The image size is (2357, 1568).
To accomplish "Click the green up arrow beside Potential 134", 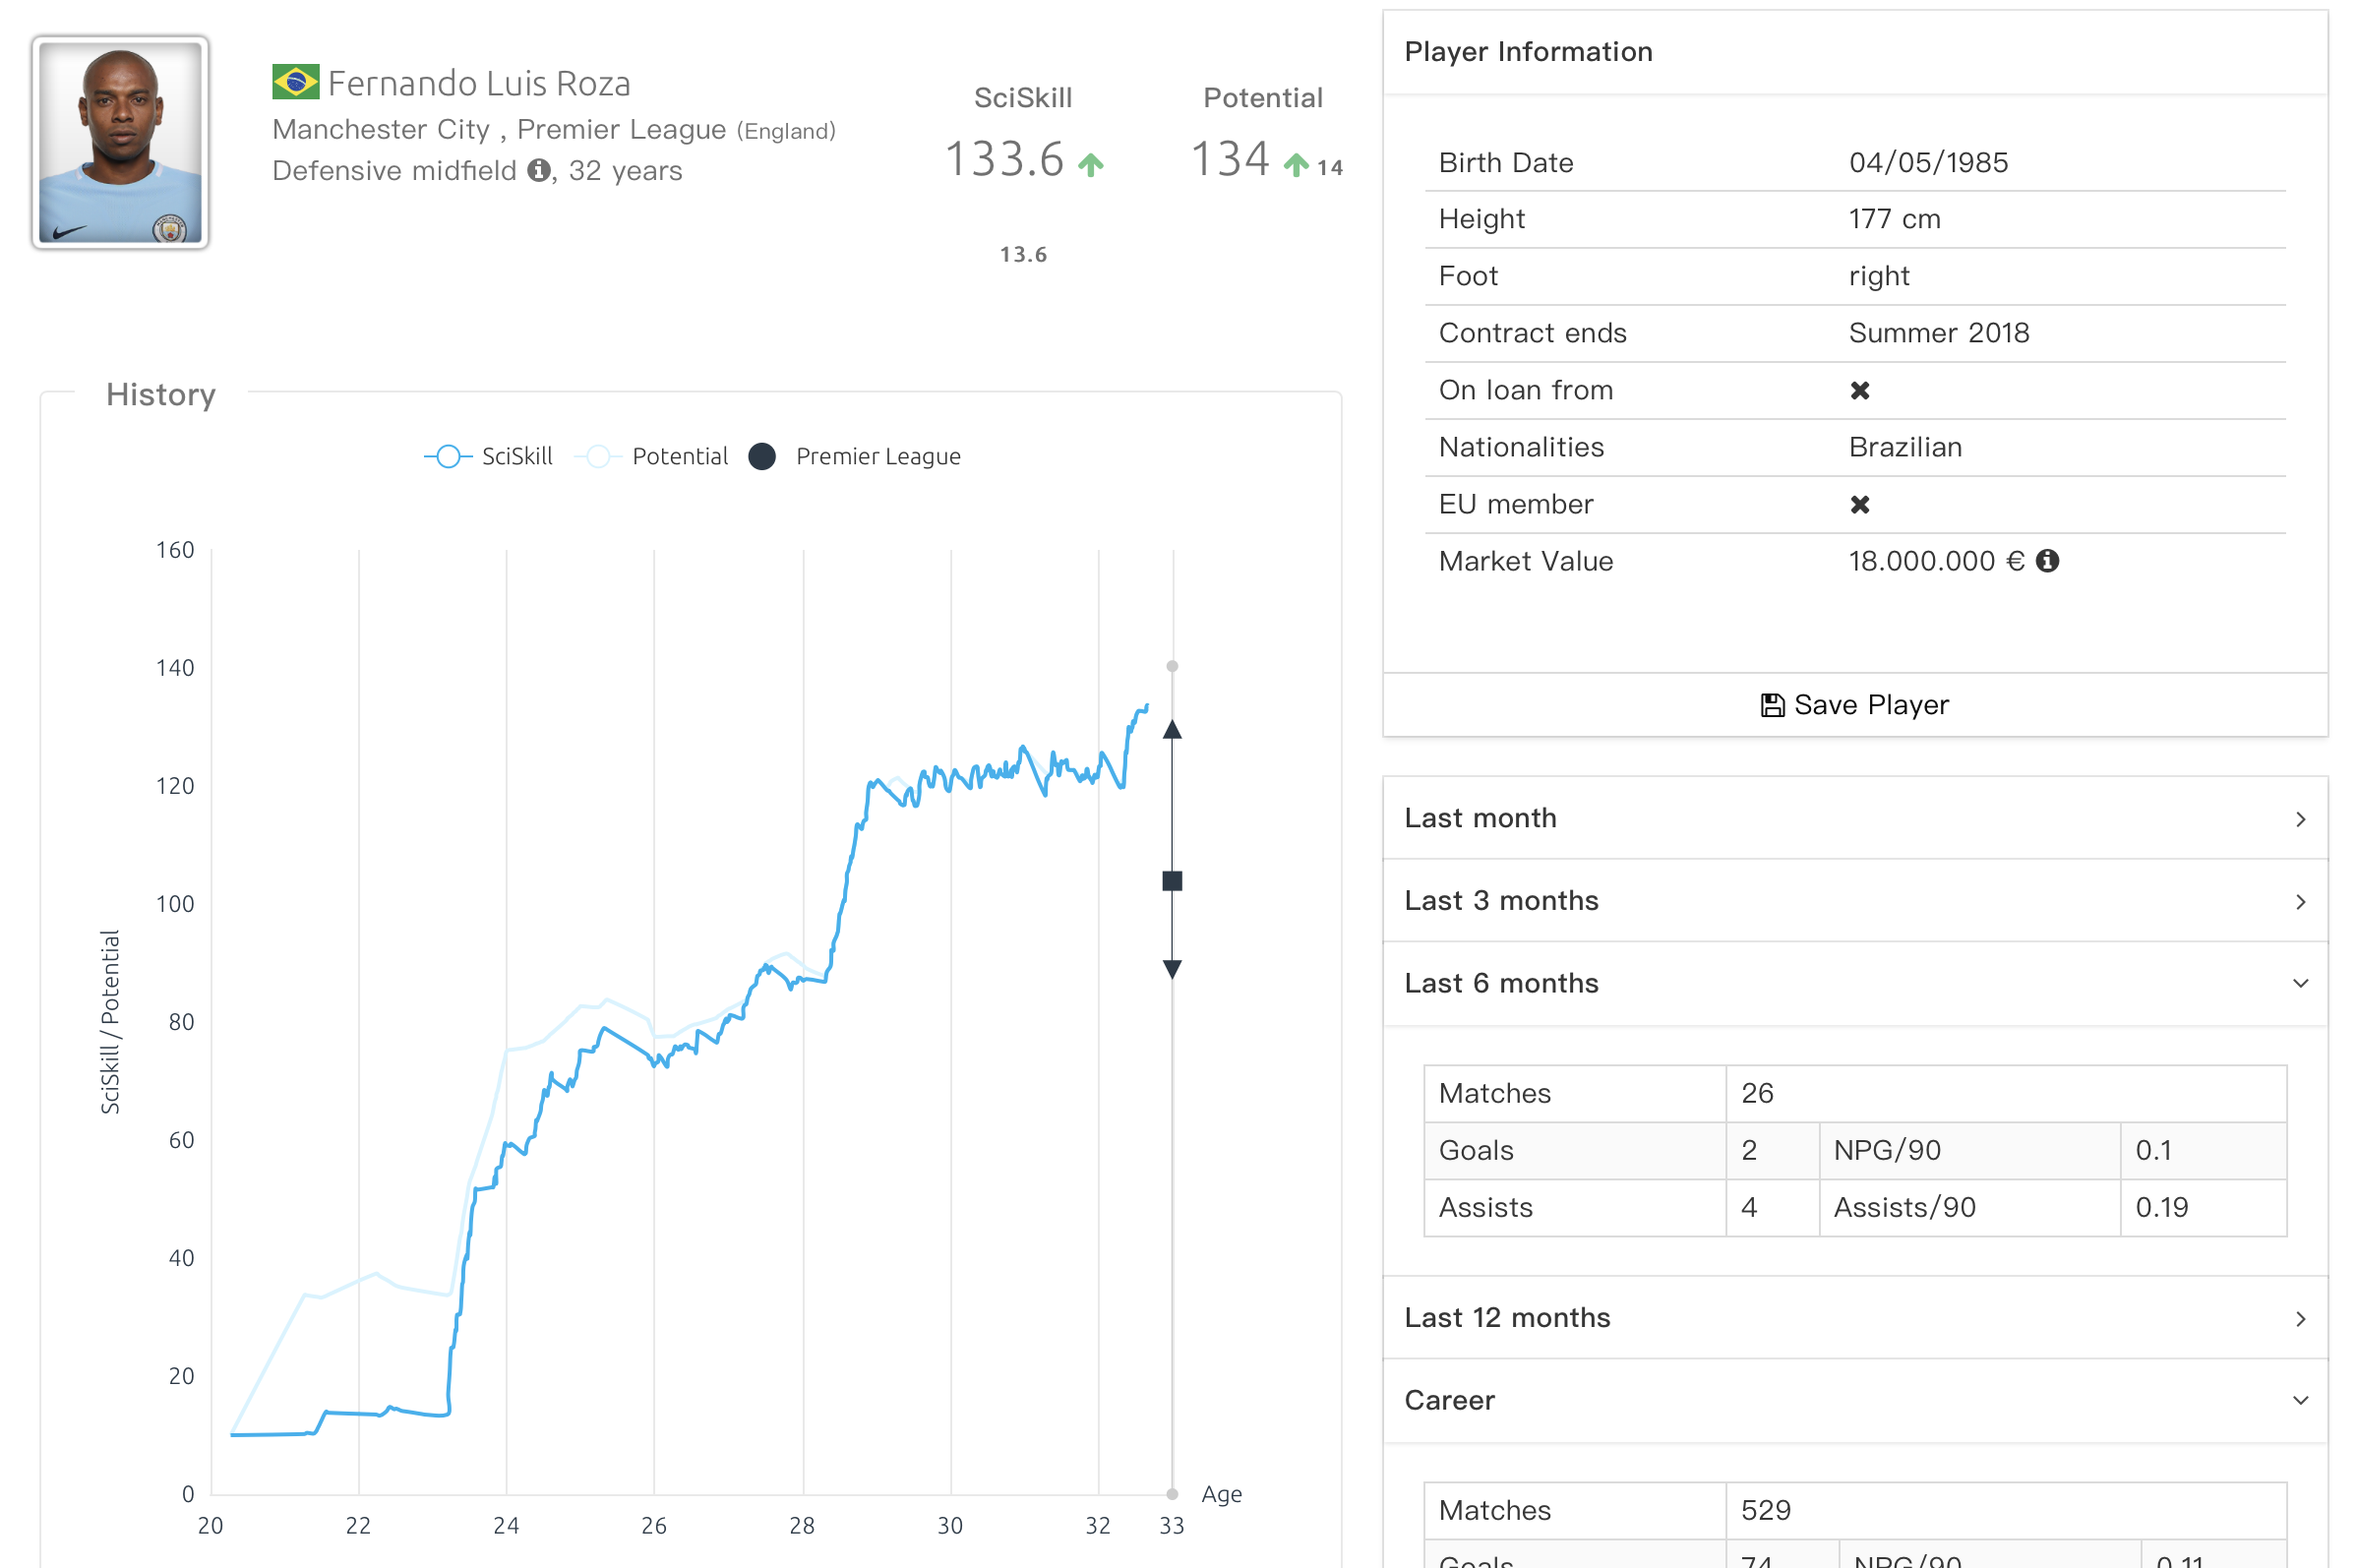I will pyautogui.click(x=1296, y=165).
